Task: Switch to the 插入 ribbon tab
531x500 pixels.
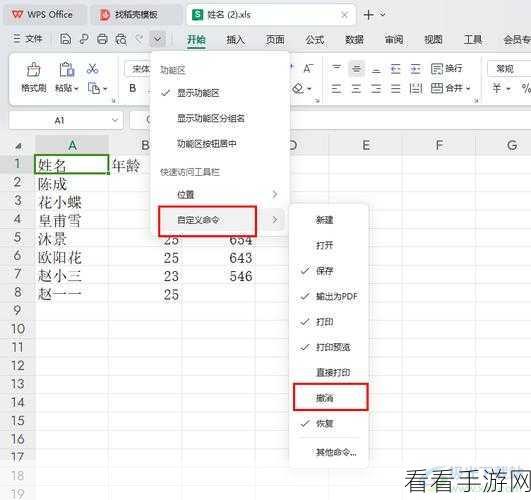Action: coord(236,40)
